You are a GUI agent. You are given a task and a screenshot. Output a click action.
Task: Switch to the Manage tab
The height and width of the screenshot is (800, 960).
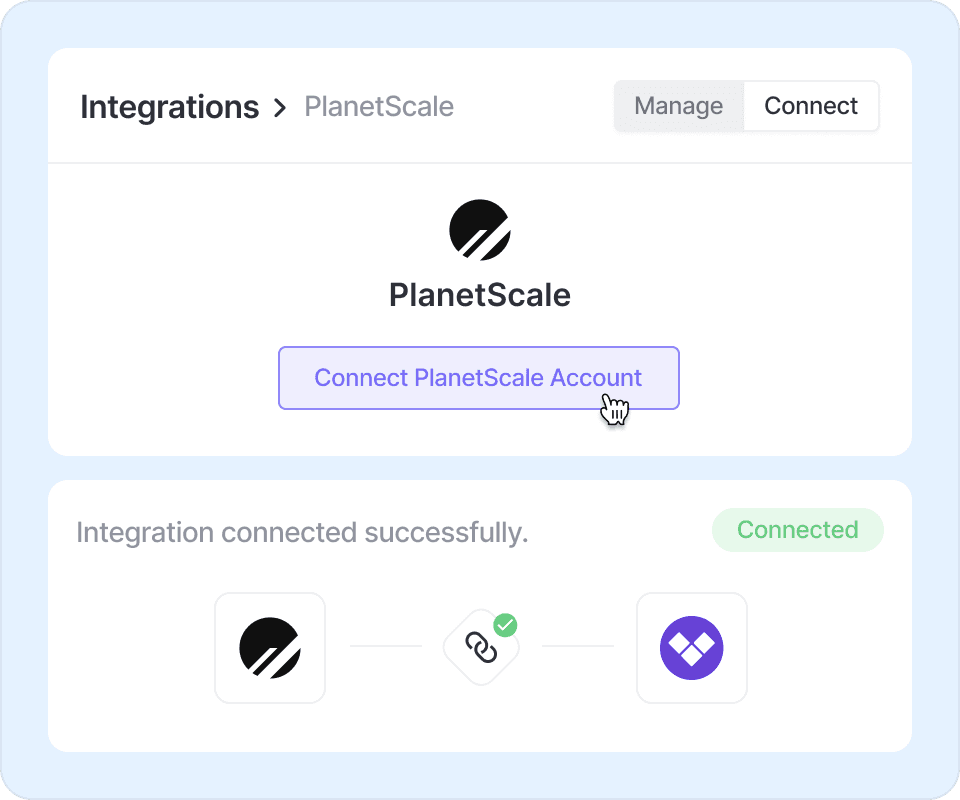click(679, 106)
